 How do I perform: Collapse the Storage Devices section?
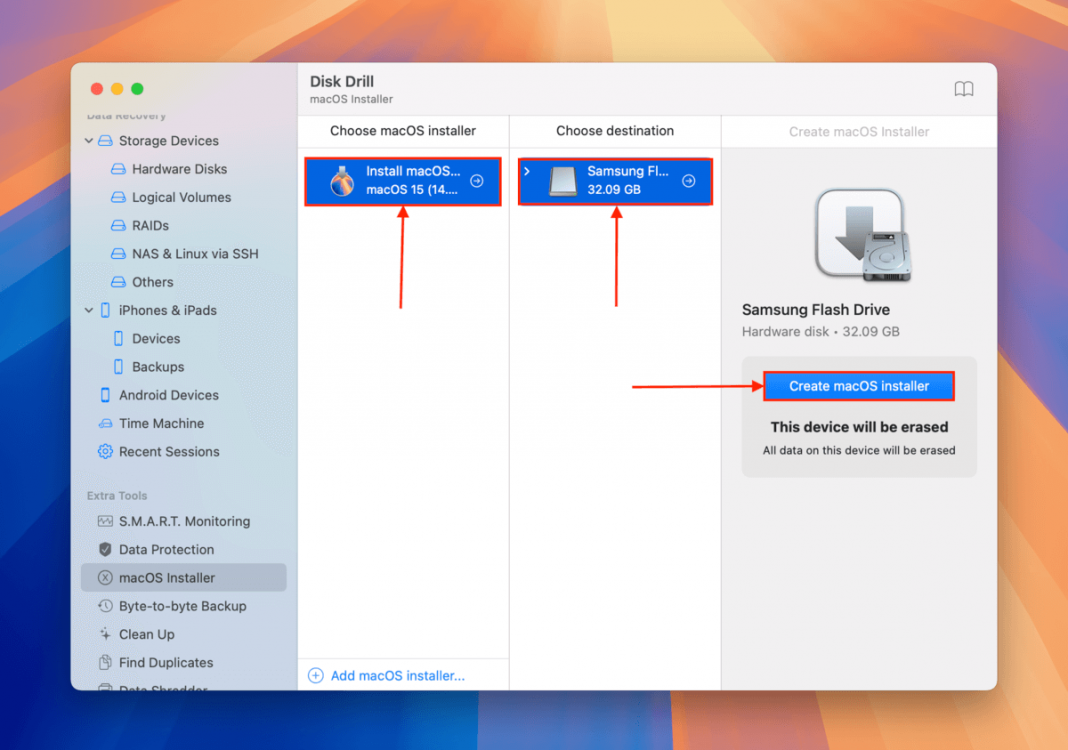(x=88, y=141)
